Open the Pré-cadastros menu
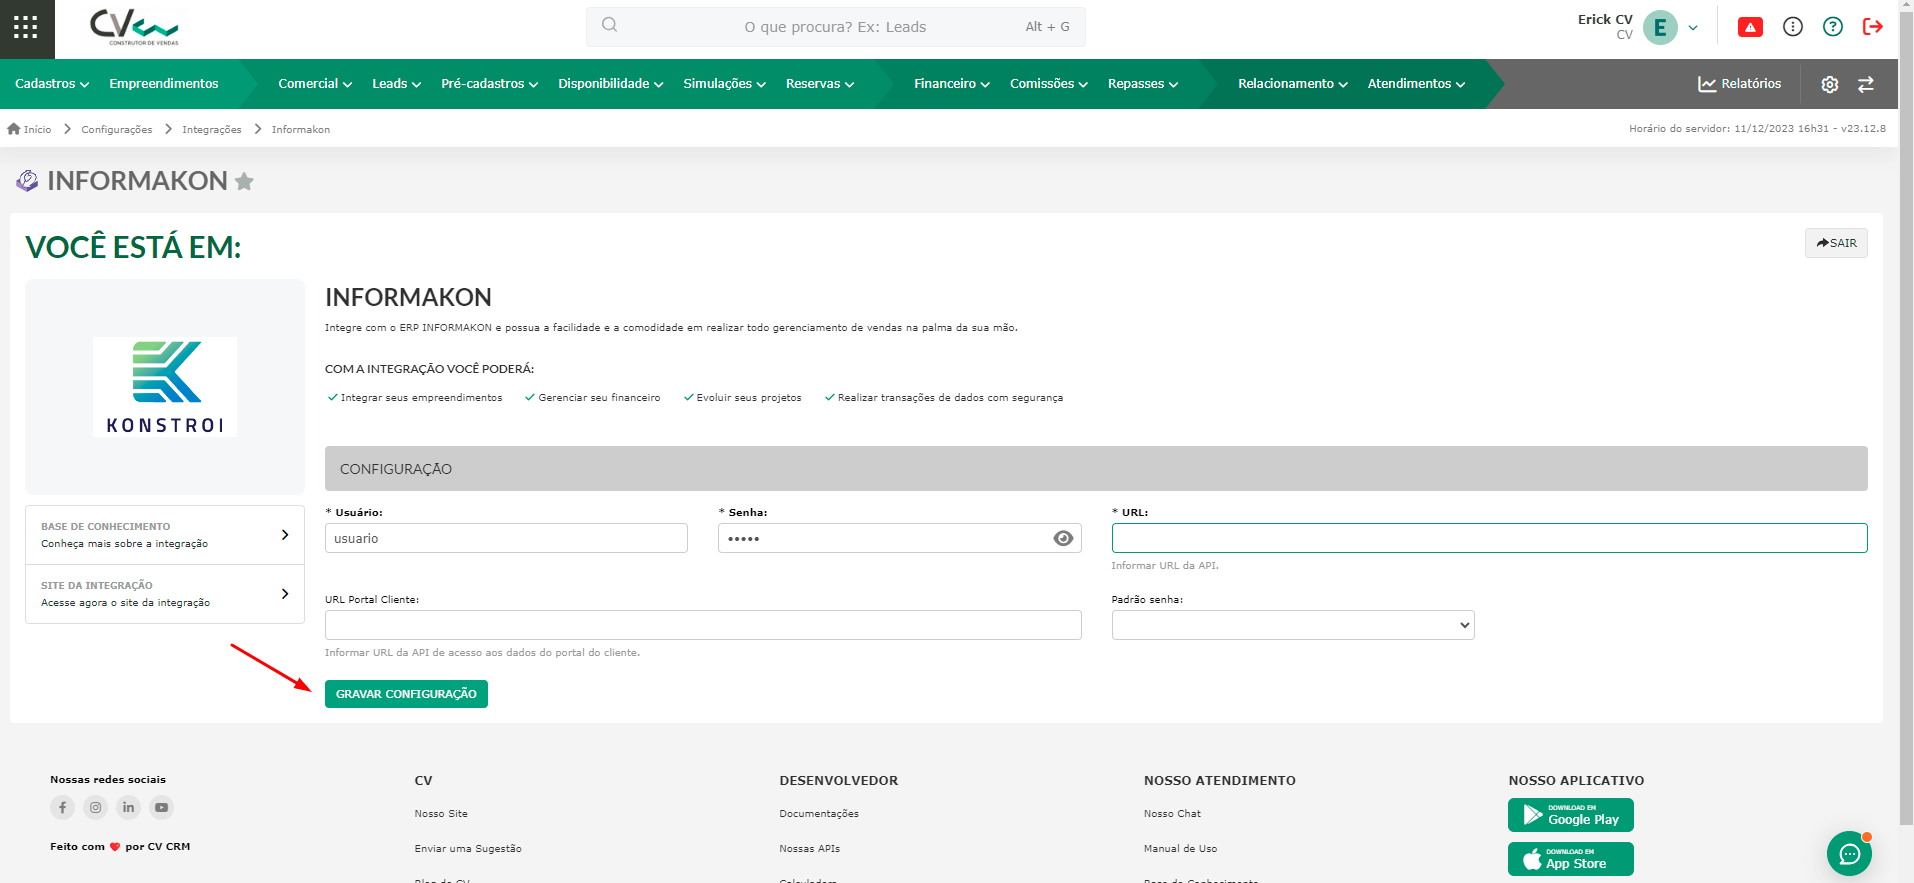This screenshot has width=1914, height=883. 489,84
